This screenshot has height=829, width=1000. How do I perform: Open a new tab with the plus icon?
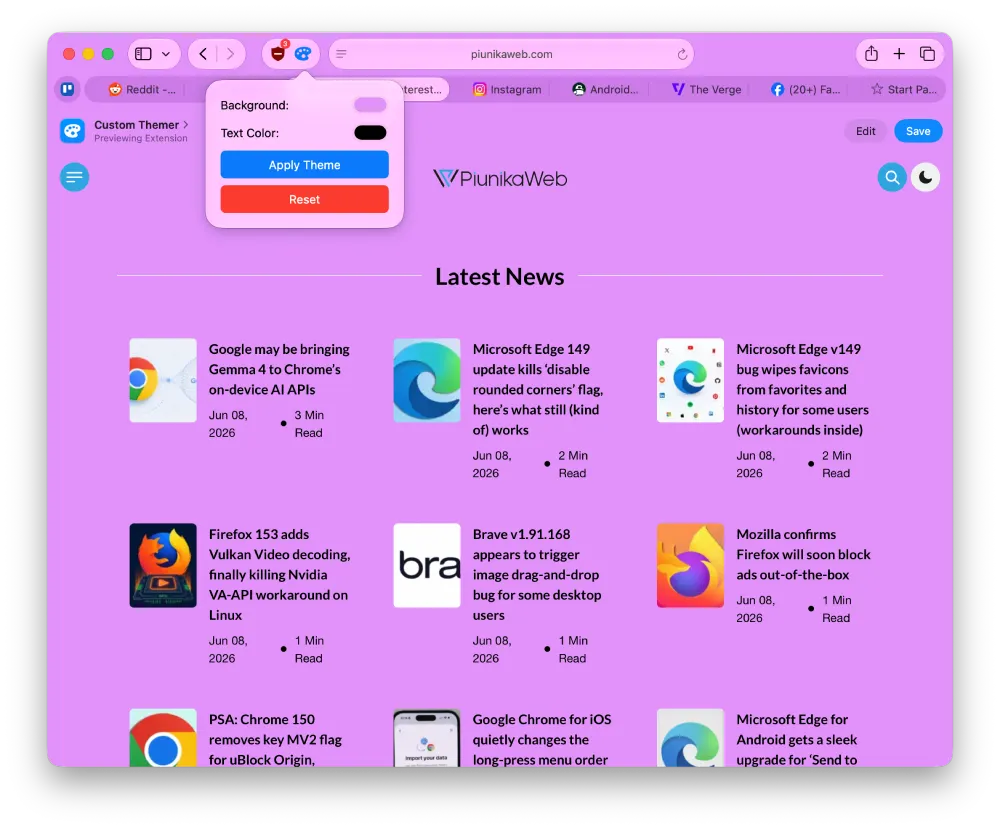coord(899,54)
